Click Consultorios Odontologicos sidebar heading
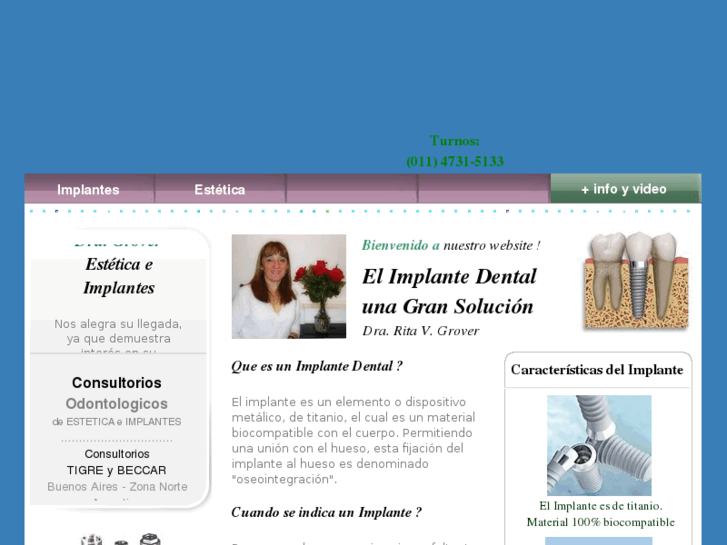This screenshot has width=727, height=545. 117,393
